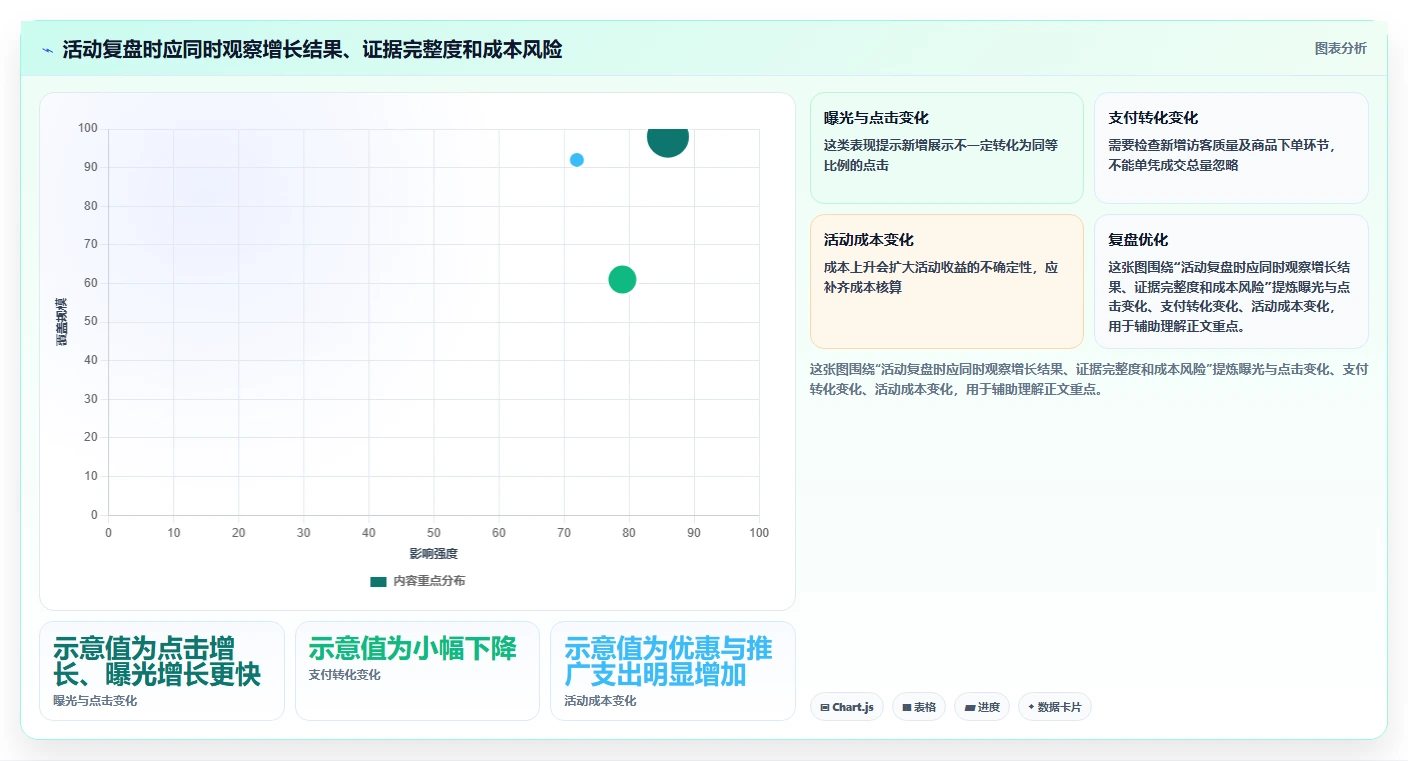The height and width of the screenshot is (761, 1408).
Task: Click the 影响强度 x-axis label
Action: [x=433, y=554]
